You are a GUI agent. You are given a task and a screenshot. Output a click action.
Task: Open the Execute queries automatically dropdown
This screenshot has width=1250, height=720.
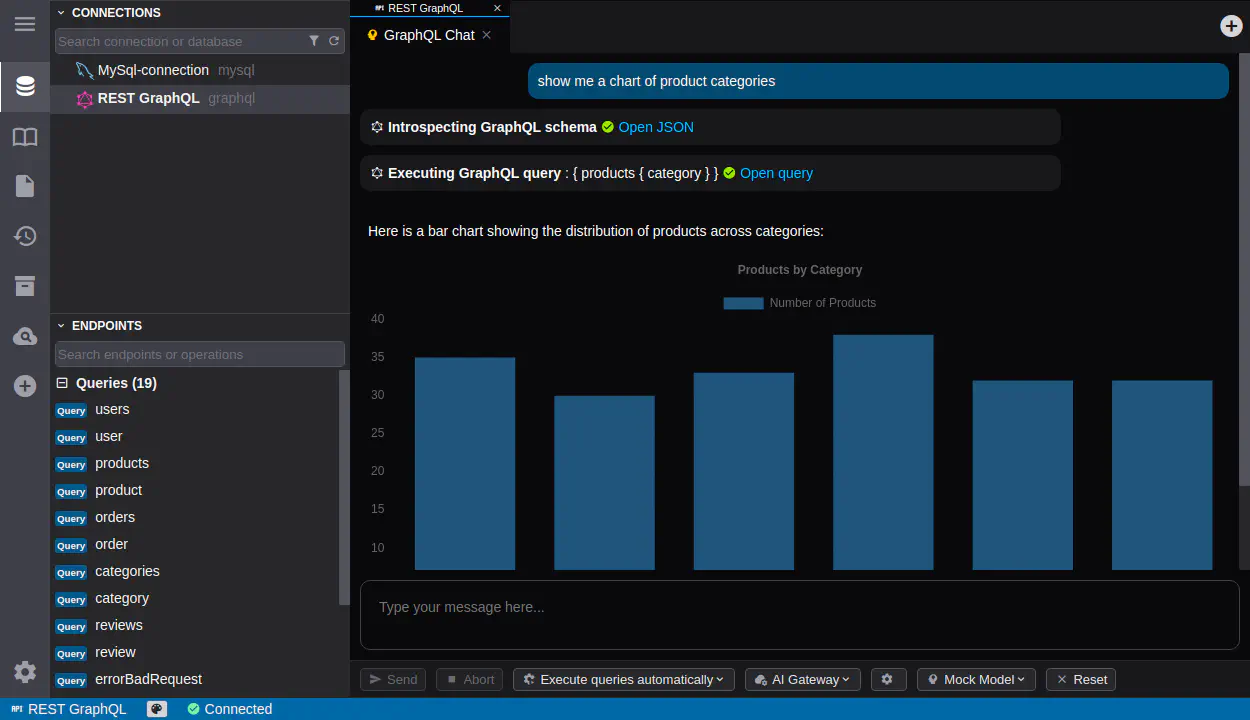pos(624,679)
